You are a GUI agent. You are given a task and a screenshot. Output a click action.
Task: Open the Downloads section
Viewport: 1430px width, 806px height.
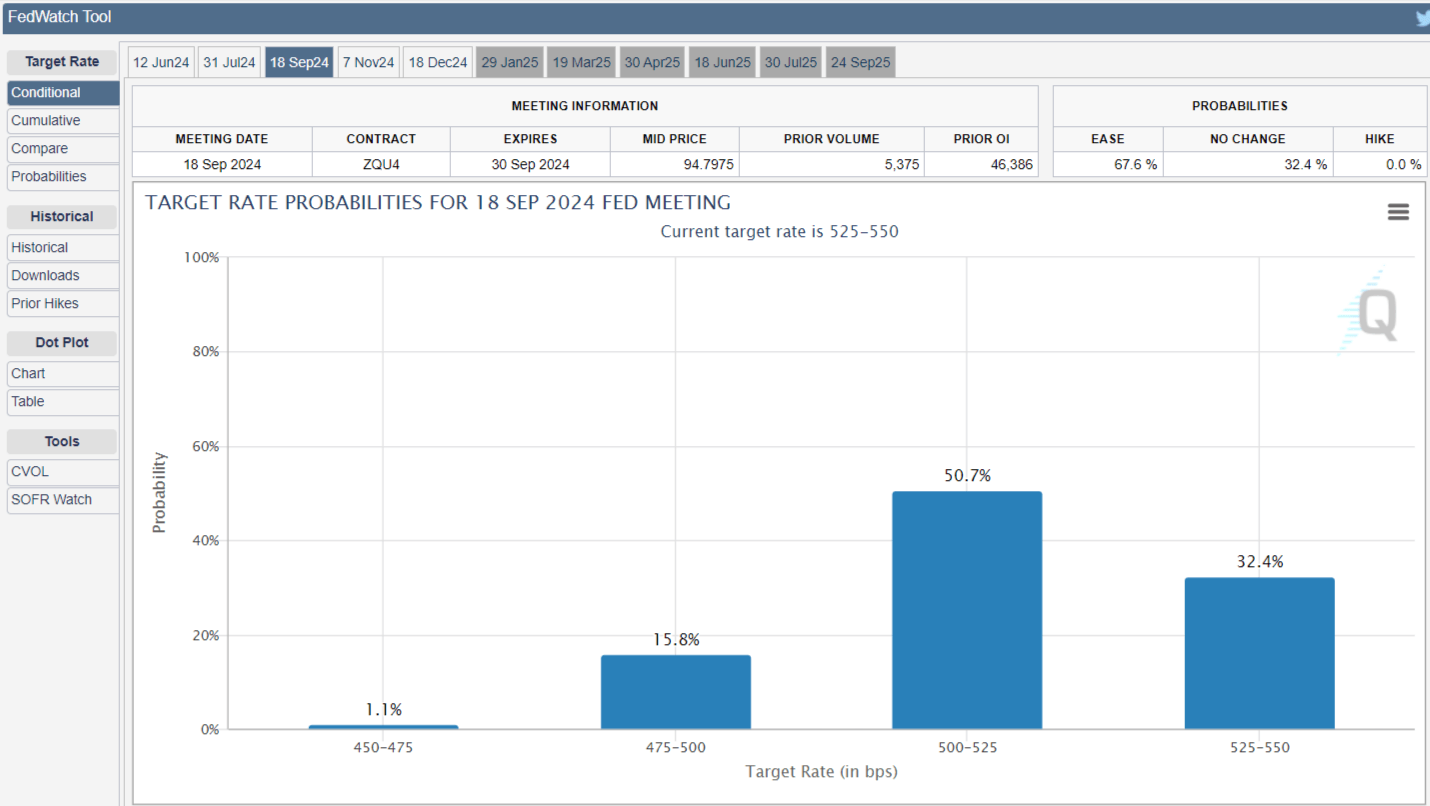[45, 275]
